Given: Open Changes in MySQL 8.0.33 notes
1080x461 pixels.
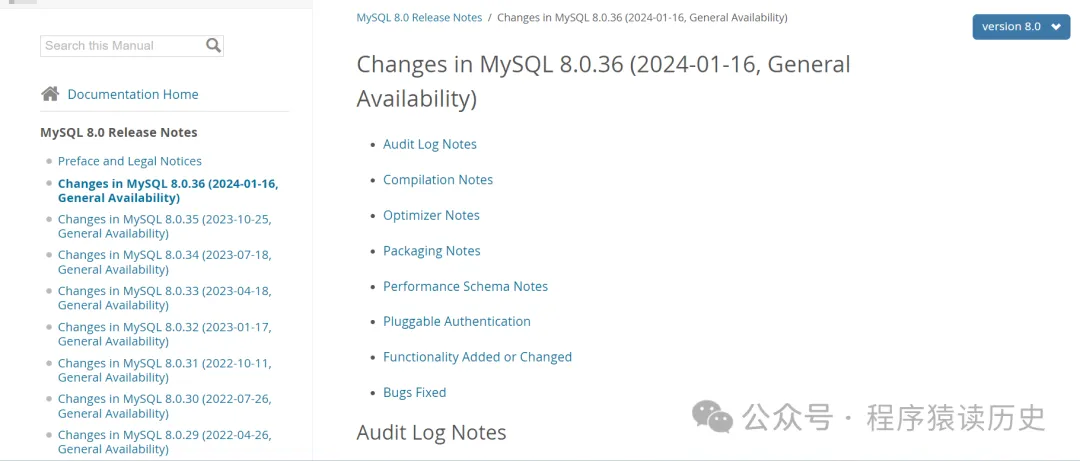Looking at the screenshot, I should [x=165, y=298].
